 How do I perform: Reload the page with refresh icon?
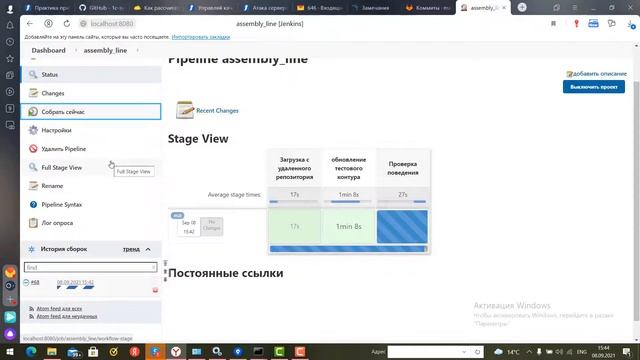tap(67, 24)
